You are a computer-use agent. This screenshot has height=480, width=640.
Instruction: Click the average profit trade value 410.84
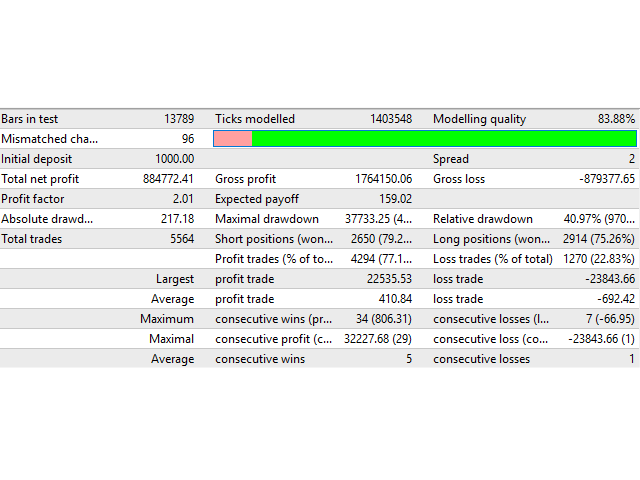pos(395,299)
